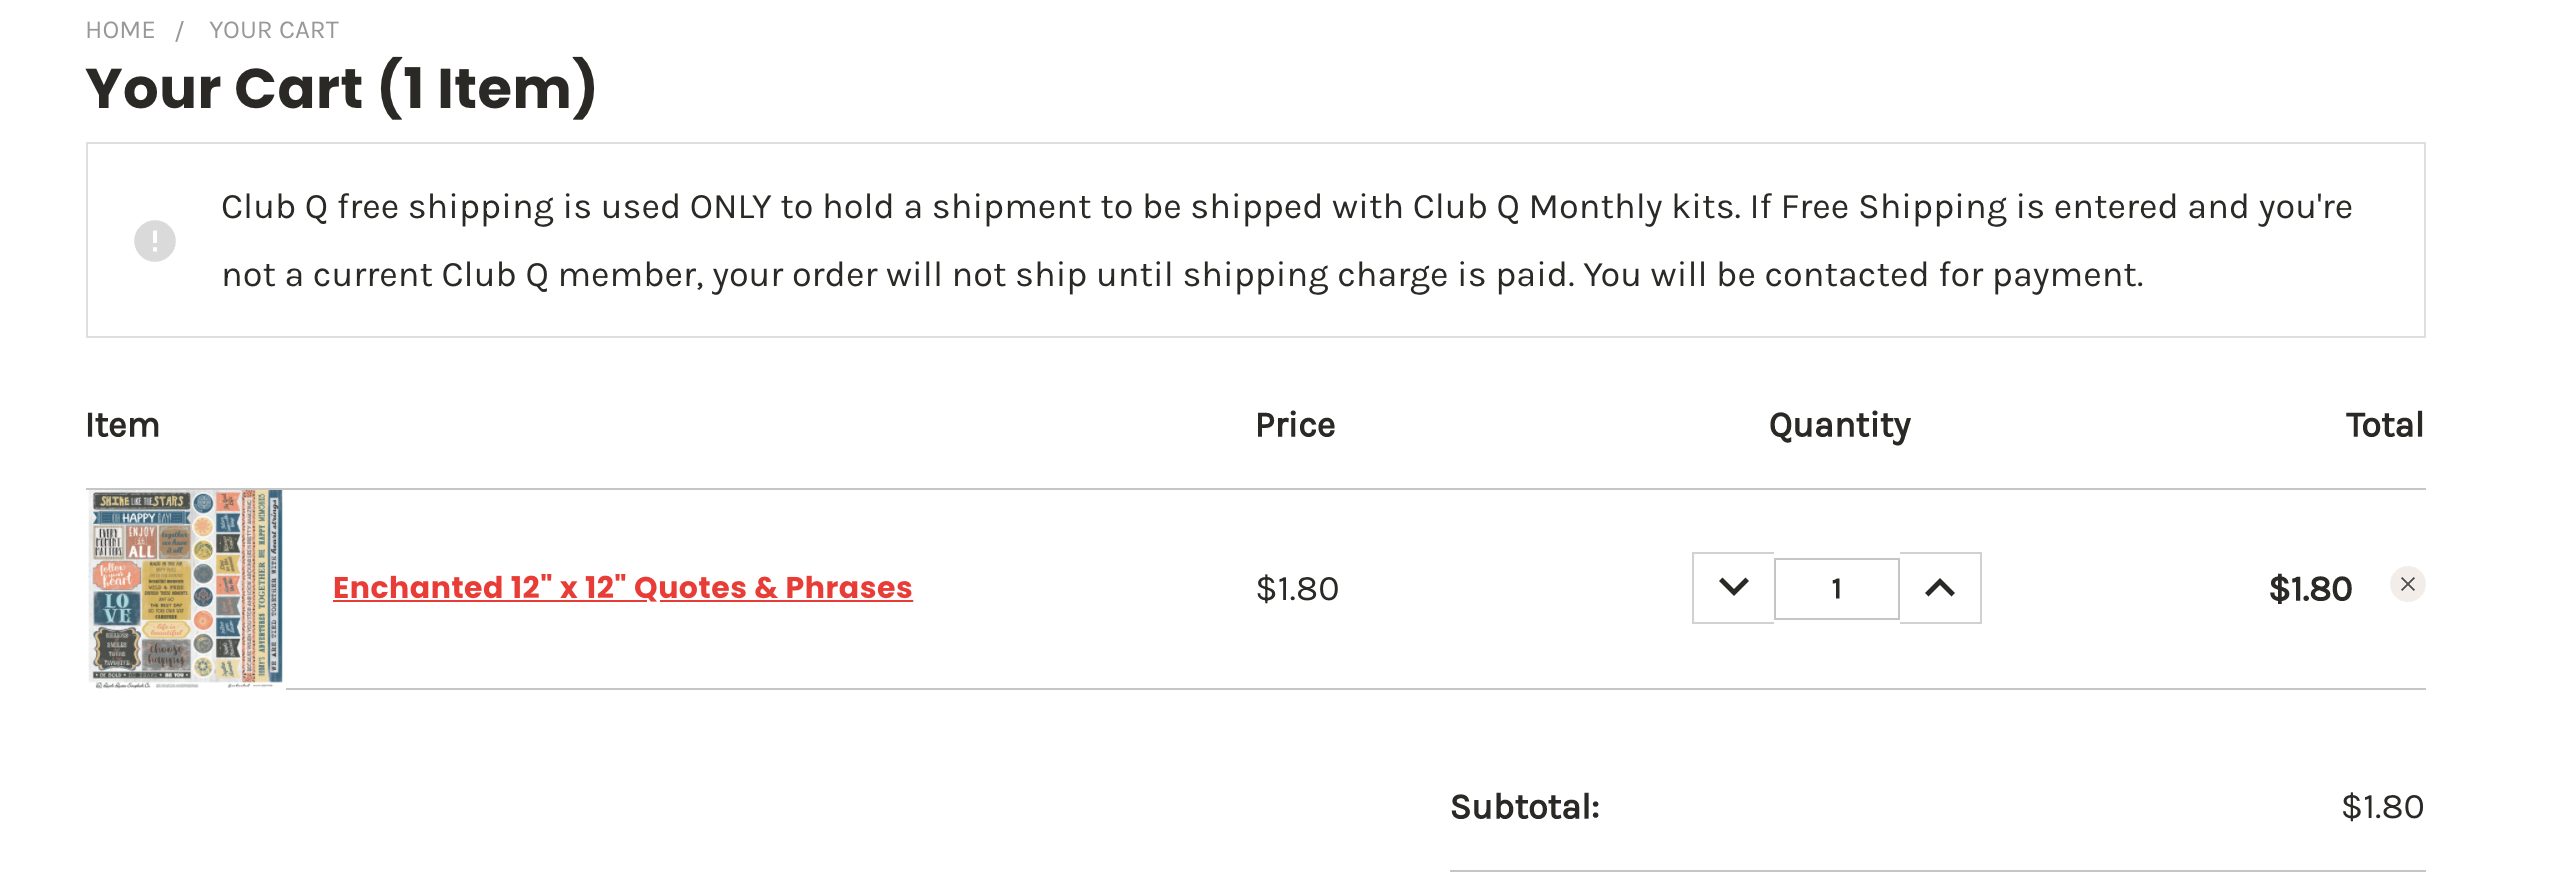Click the exclamation info icon in notice
The image size is (2570, 880).
tap(155, 241)
